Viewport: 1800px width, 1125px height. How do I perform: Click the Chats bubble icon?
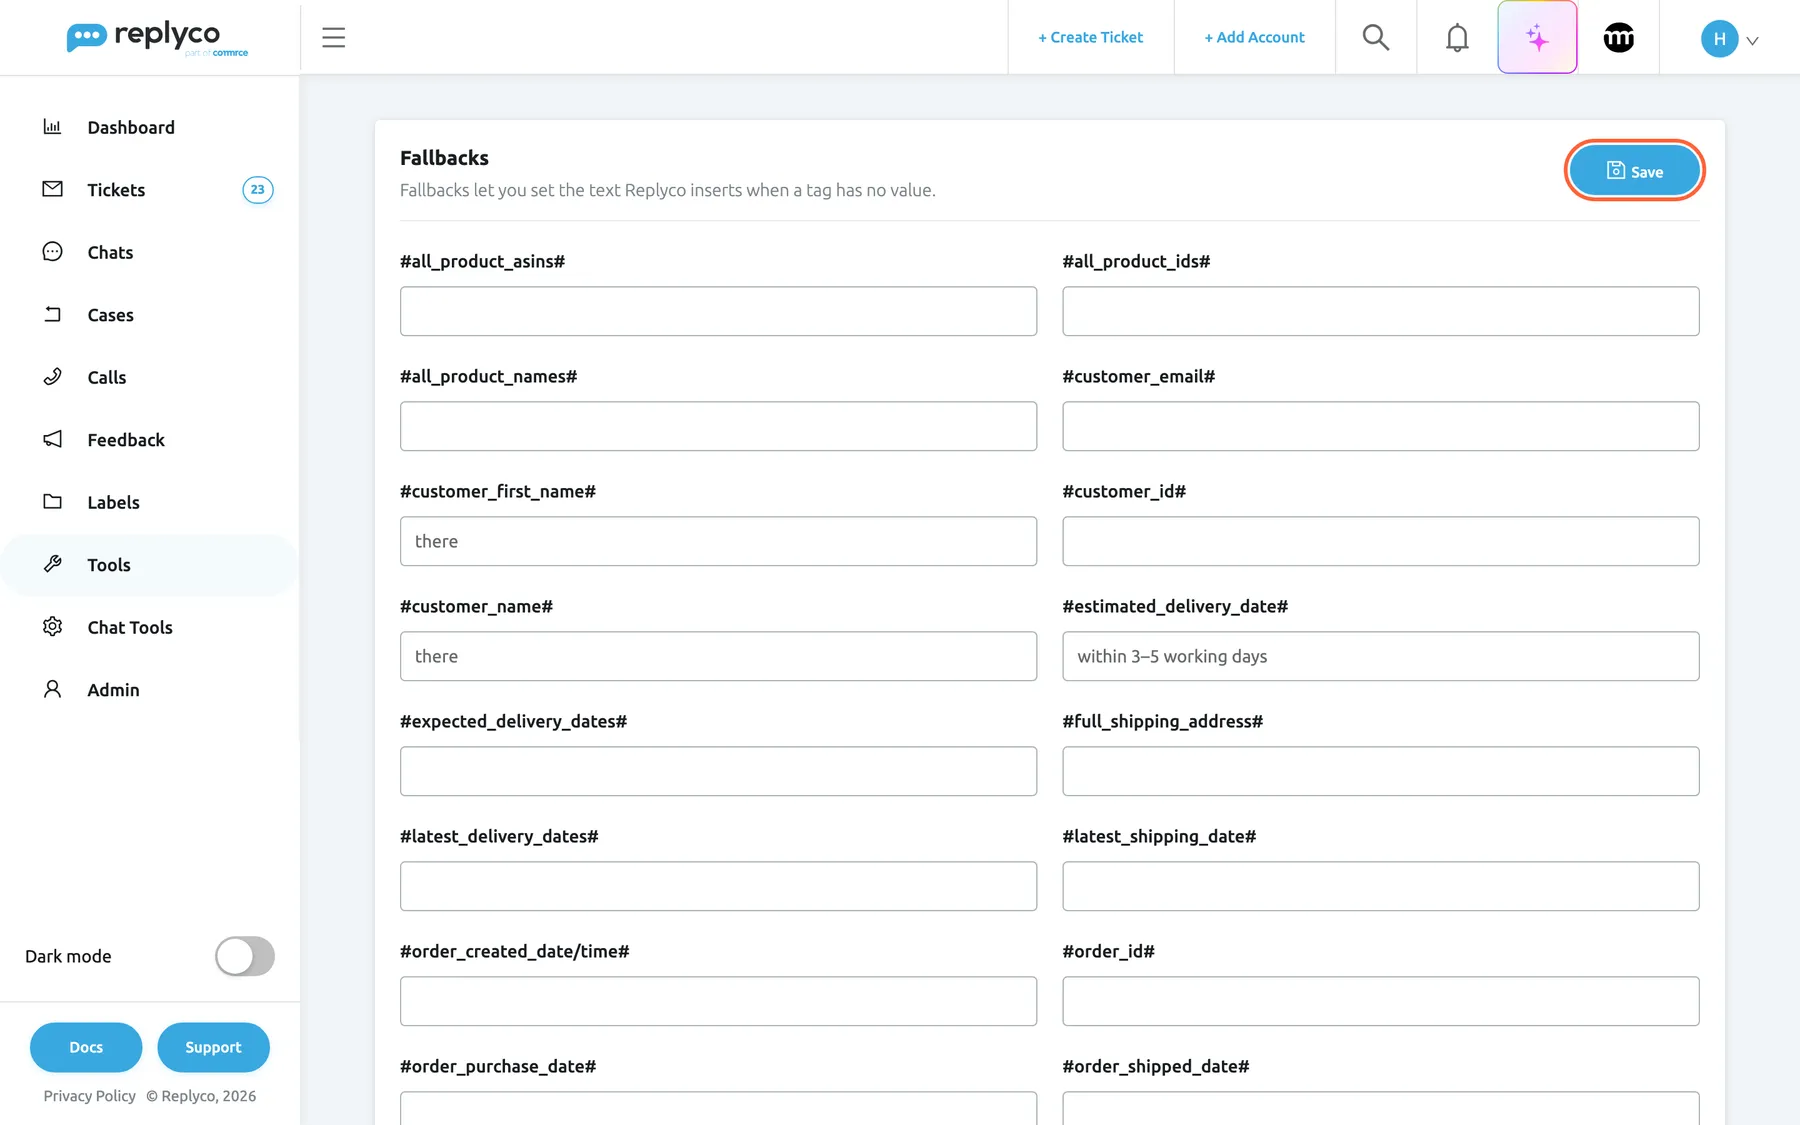pyautogui.click(x=52, y=252)
